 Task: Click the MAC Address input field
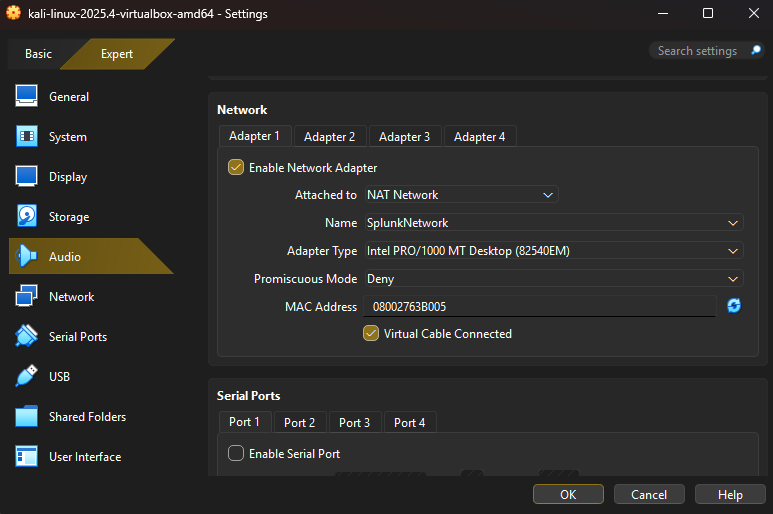539,307
